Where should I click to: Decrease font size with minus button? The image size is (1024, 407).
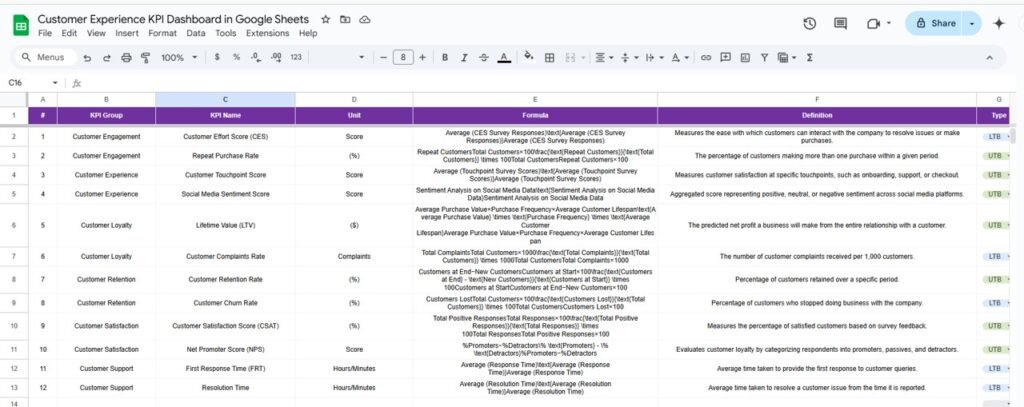pyautogui.click(x=383, y=57)
